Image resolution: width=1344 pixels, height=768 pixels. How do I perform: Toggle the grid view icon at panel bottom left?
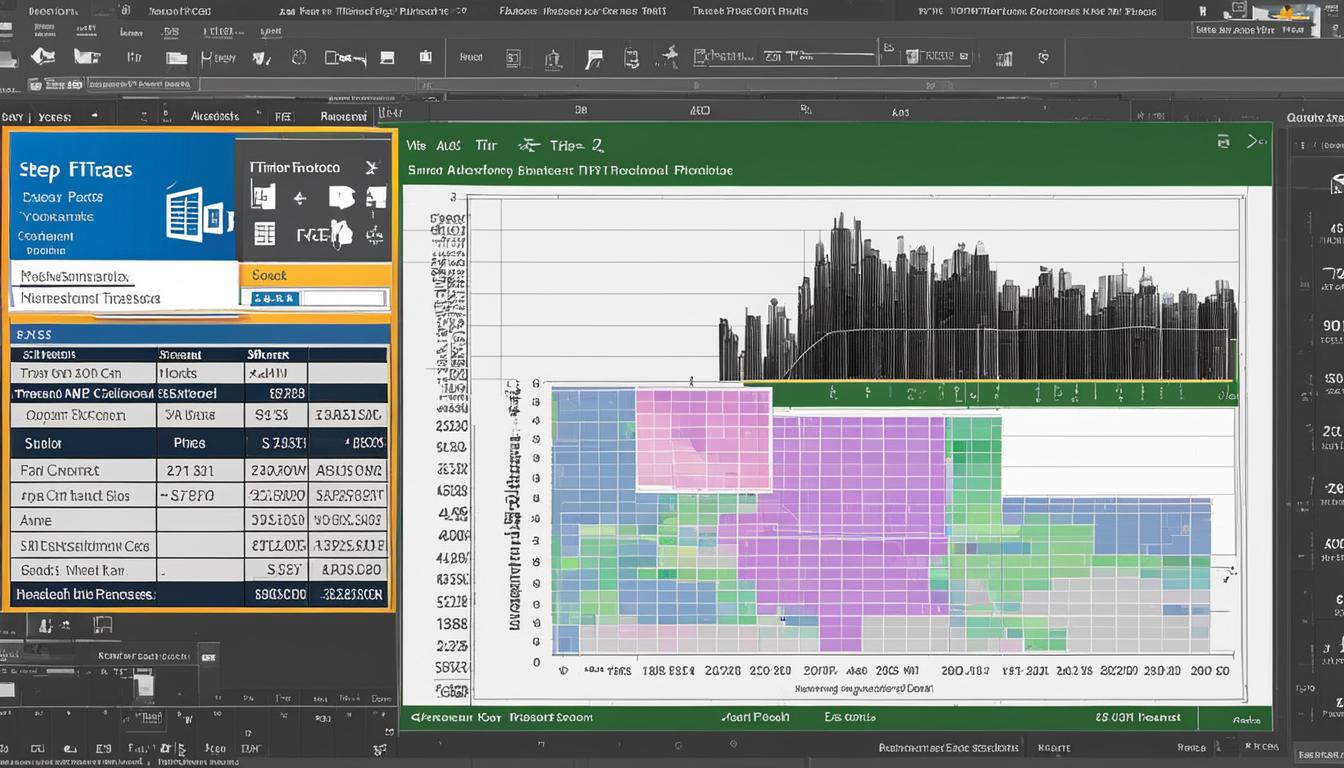102,624
